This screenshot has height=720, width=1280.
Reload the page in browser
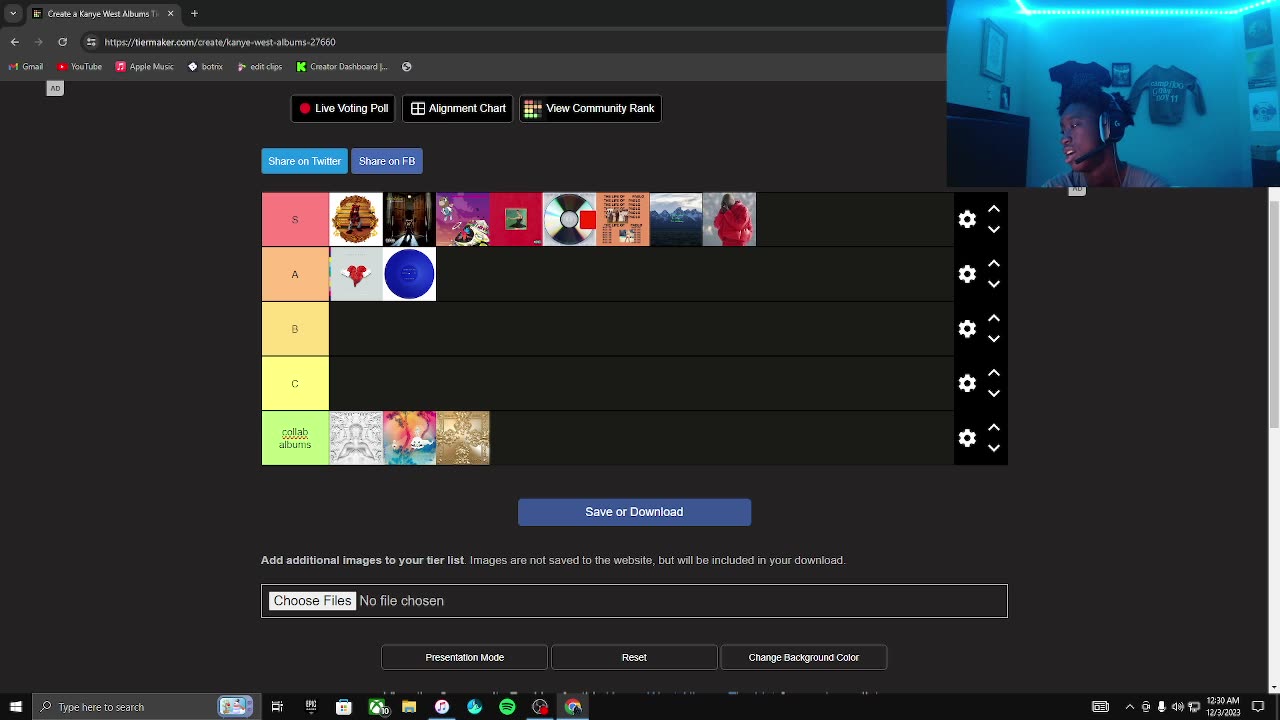(62, 42)
